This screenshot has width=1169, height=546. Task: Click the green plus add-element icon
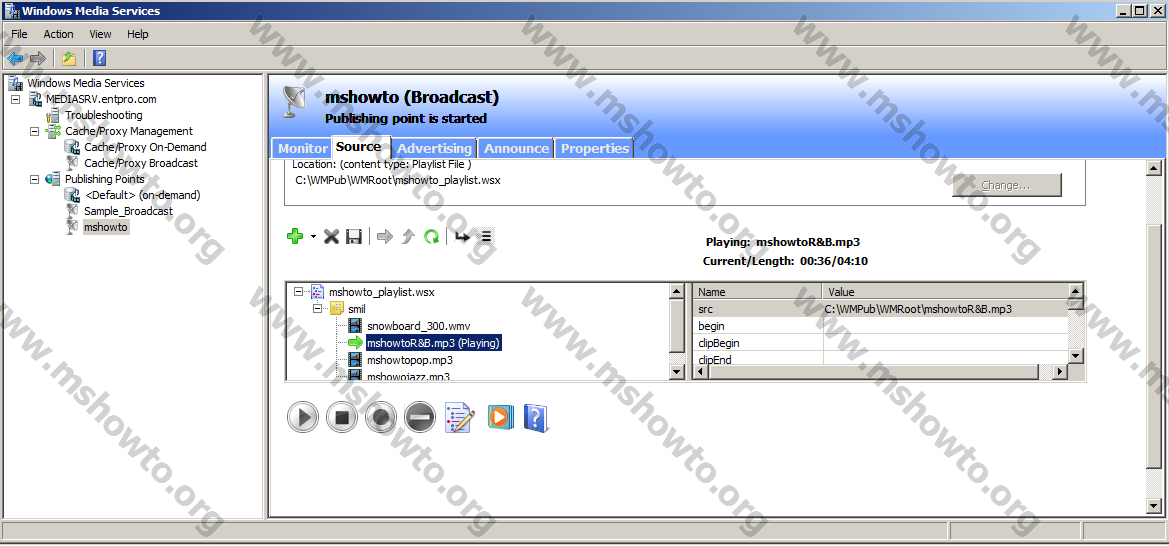(x=295, y=236)
